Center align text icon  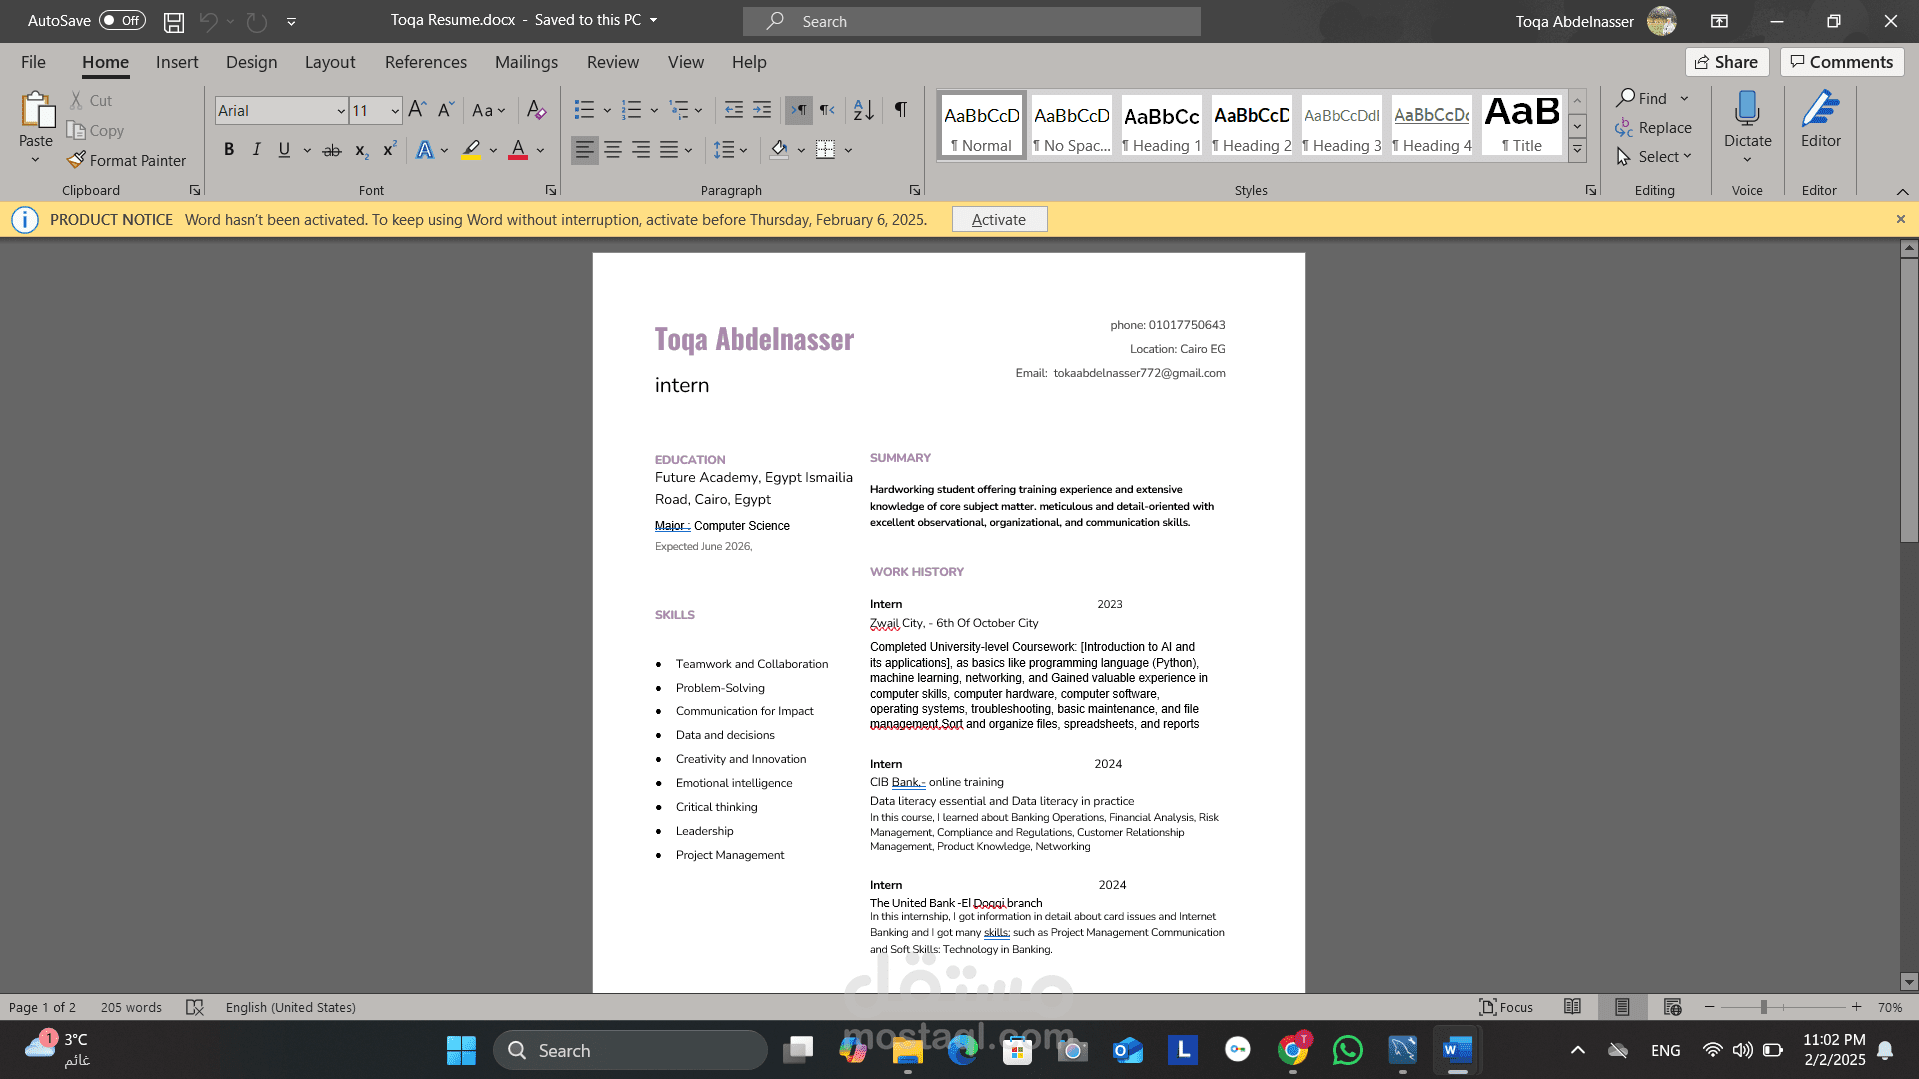613,150
